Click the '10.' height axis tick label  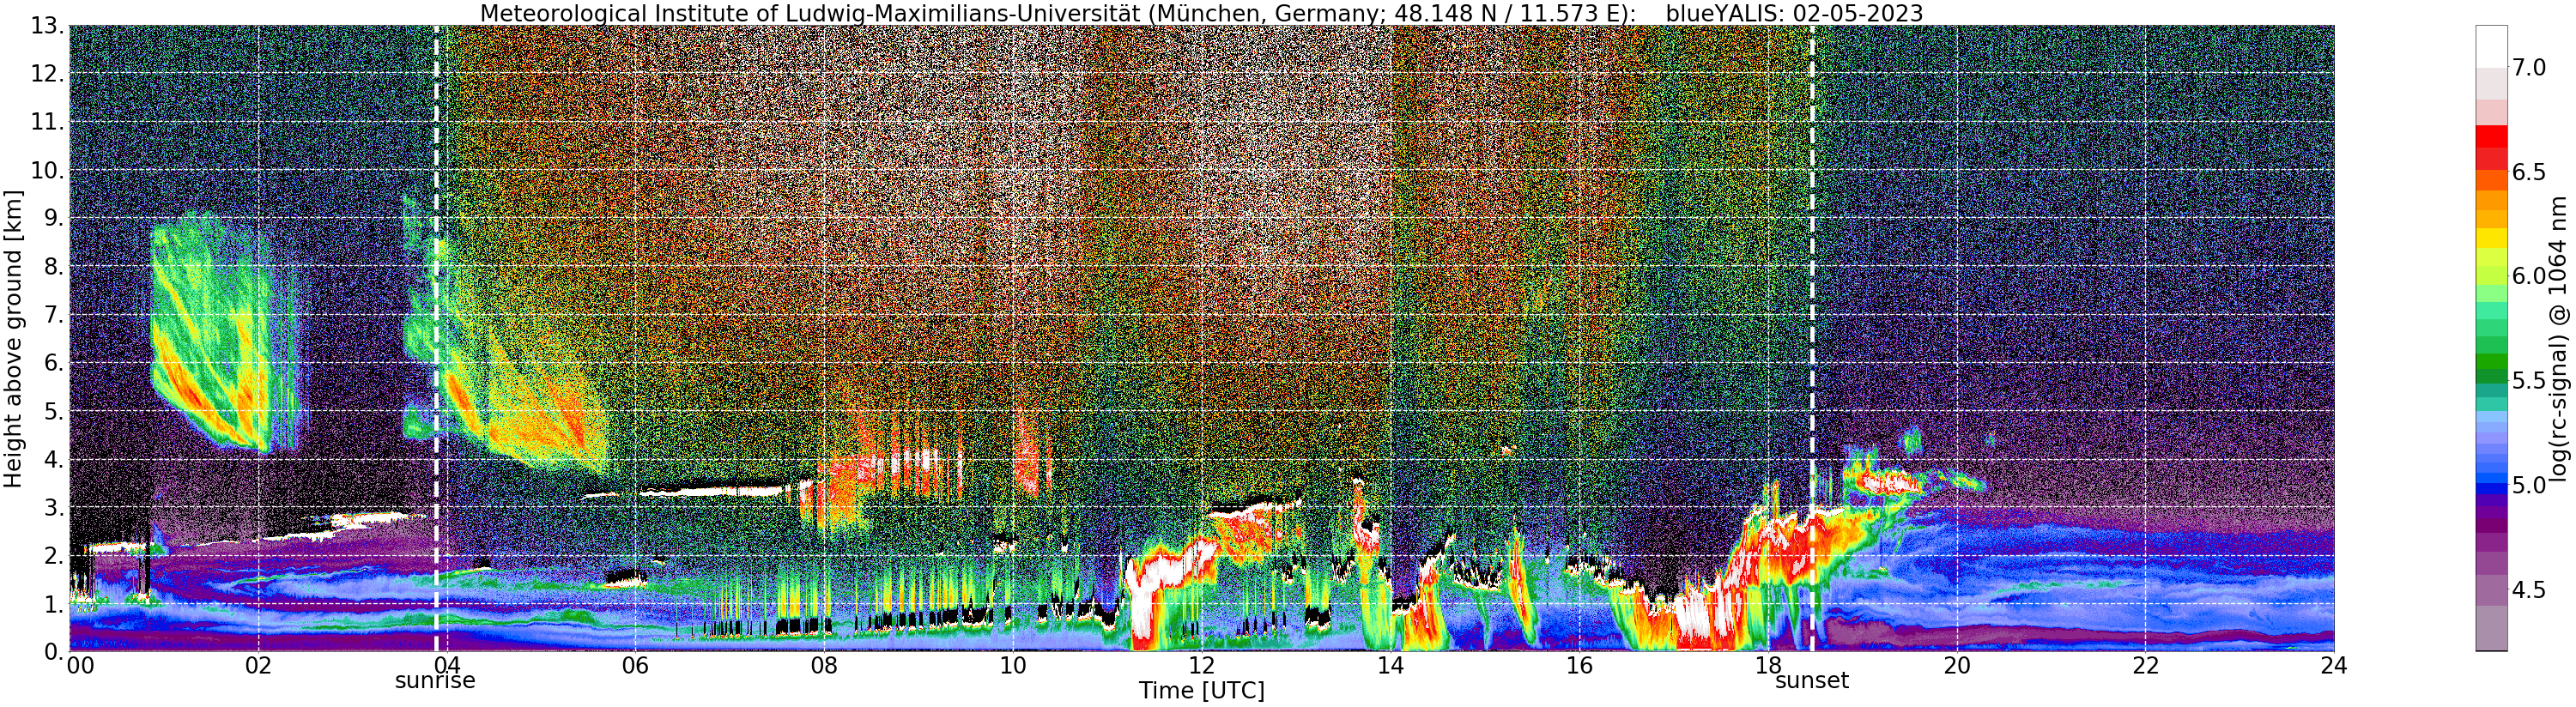tap(47, 170)
